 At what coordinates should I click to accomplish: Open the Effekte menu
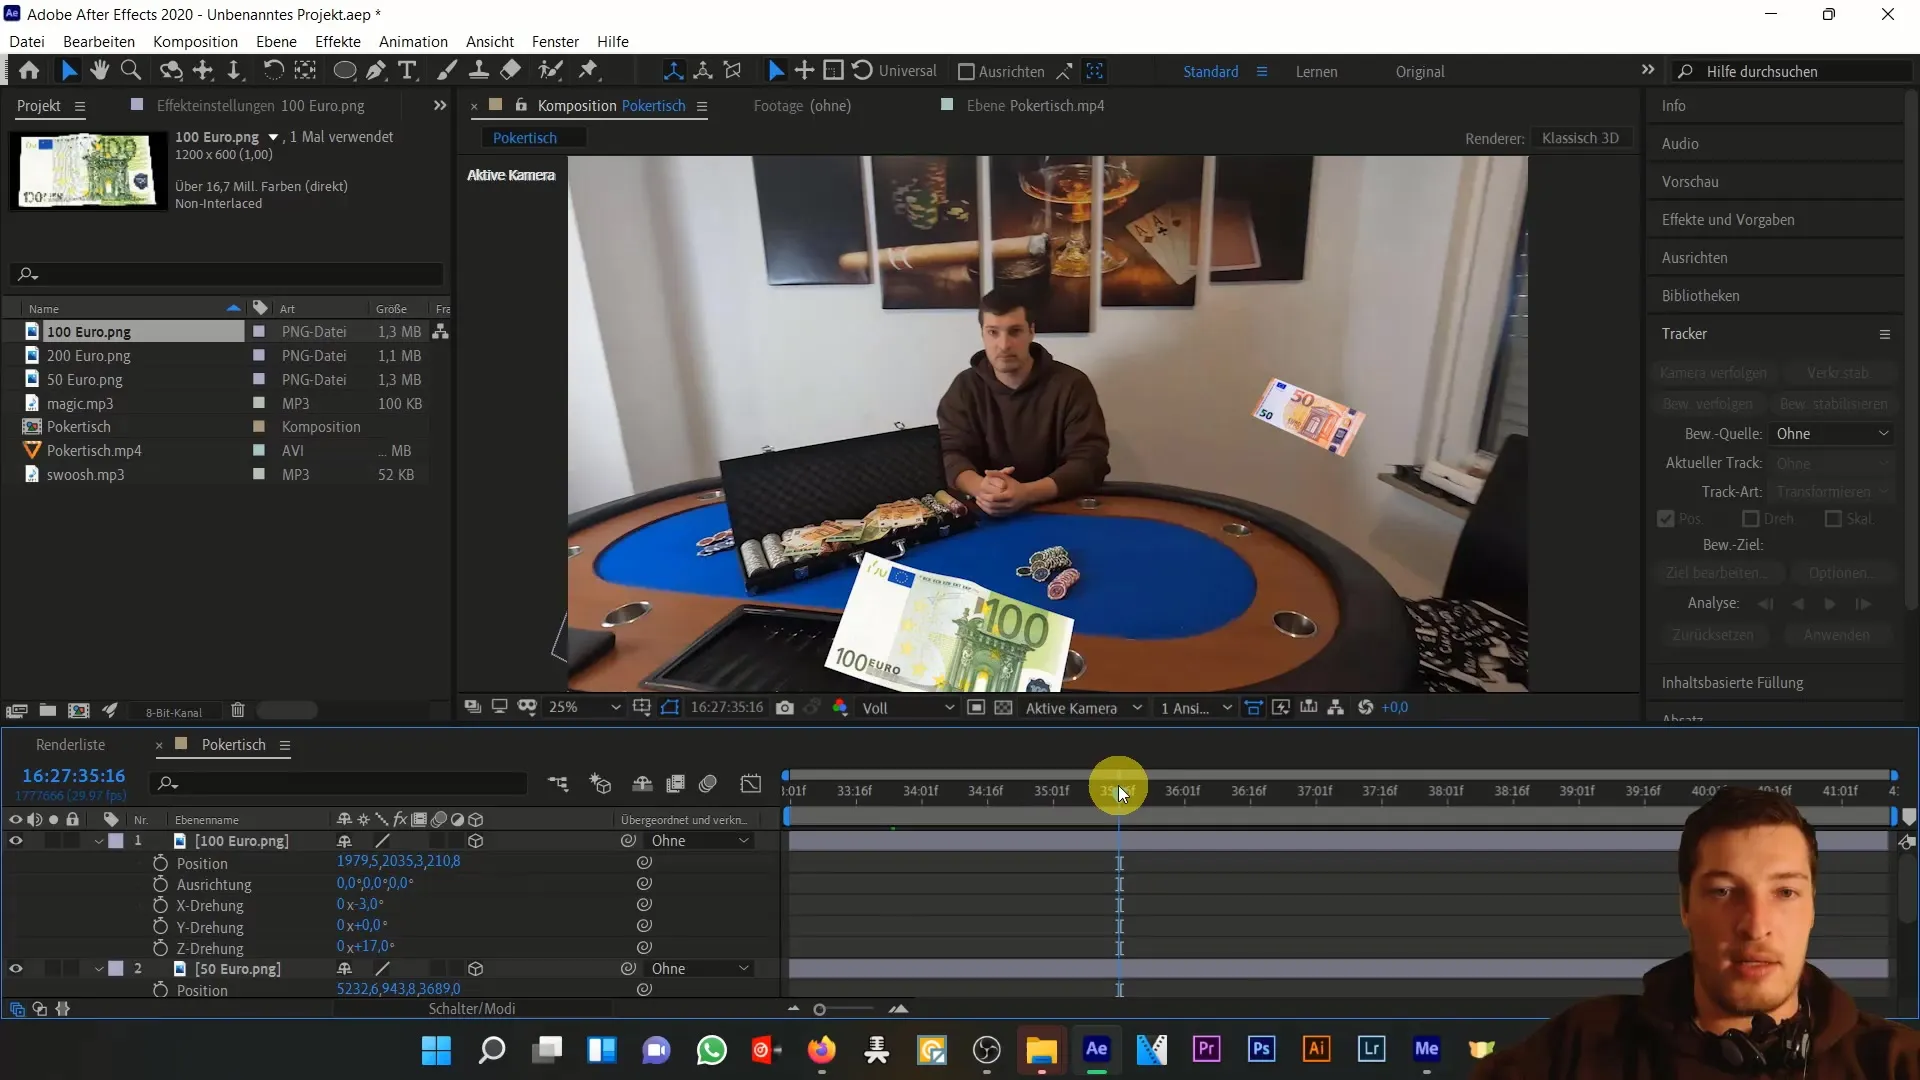[x=338, y=42]
